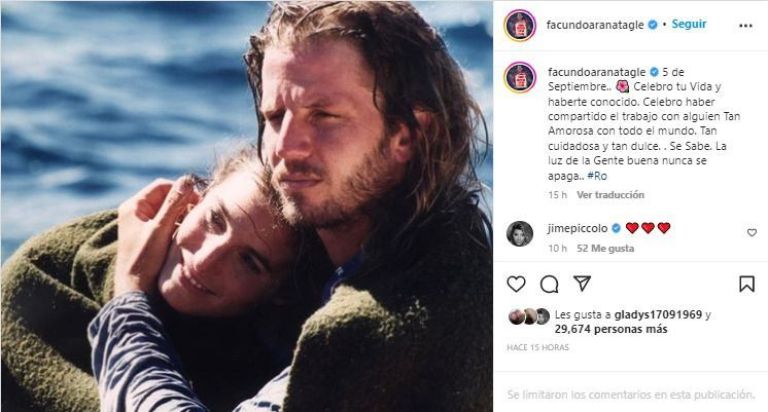Click the jimepiccolo commenter avatar
The width and height of the screenshot is (768, 412).
click(x=520, y=234)
